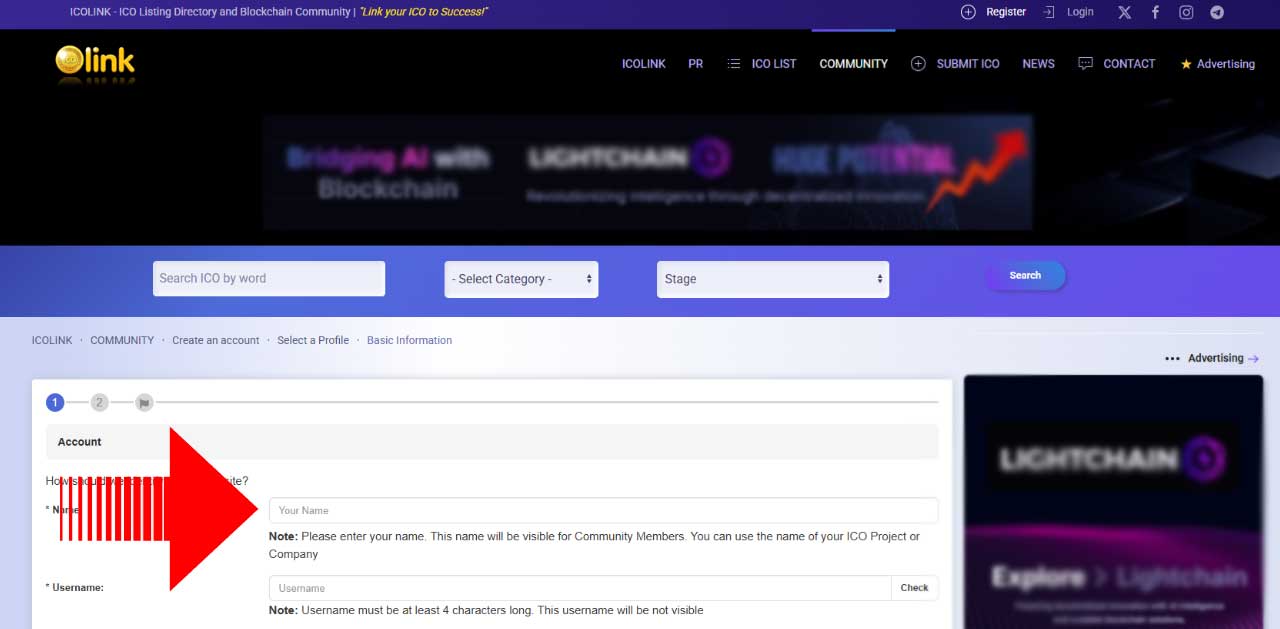The height and width of the screenshot is (629, 1280).
Task: Switch to the COMMUNITY menu item
Action: tap(853, 63)
